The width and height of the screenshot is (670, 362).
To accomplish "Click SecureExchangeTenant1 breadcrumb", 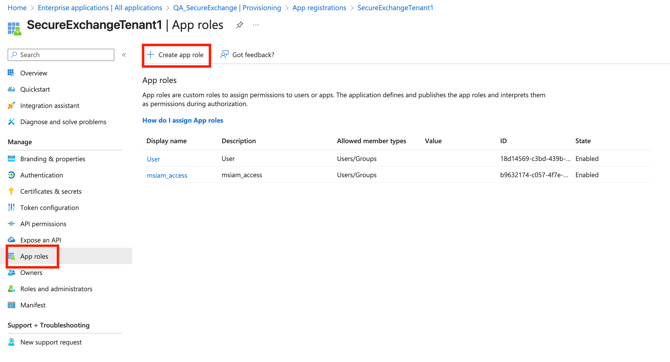I will (x=395, y=8).
